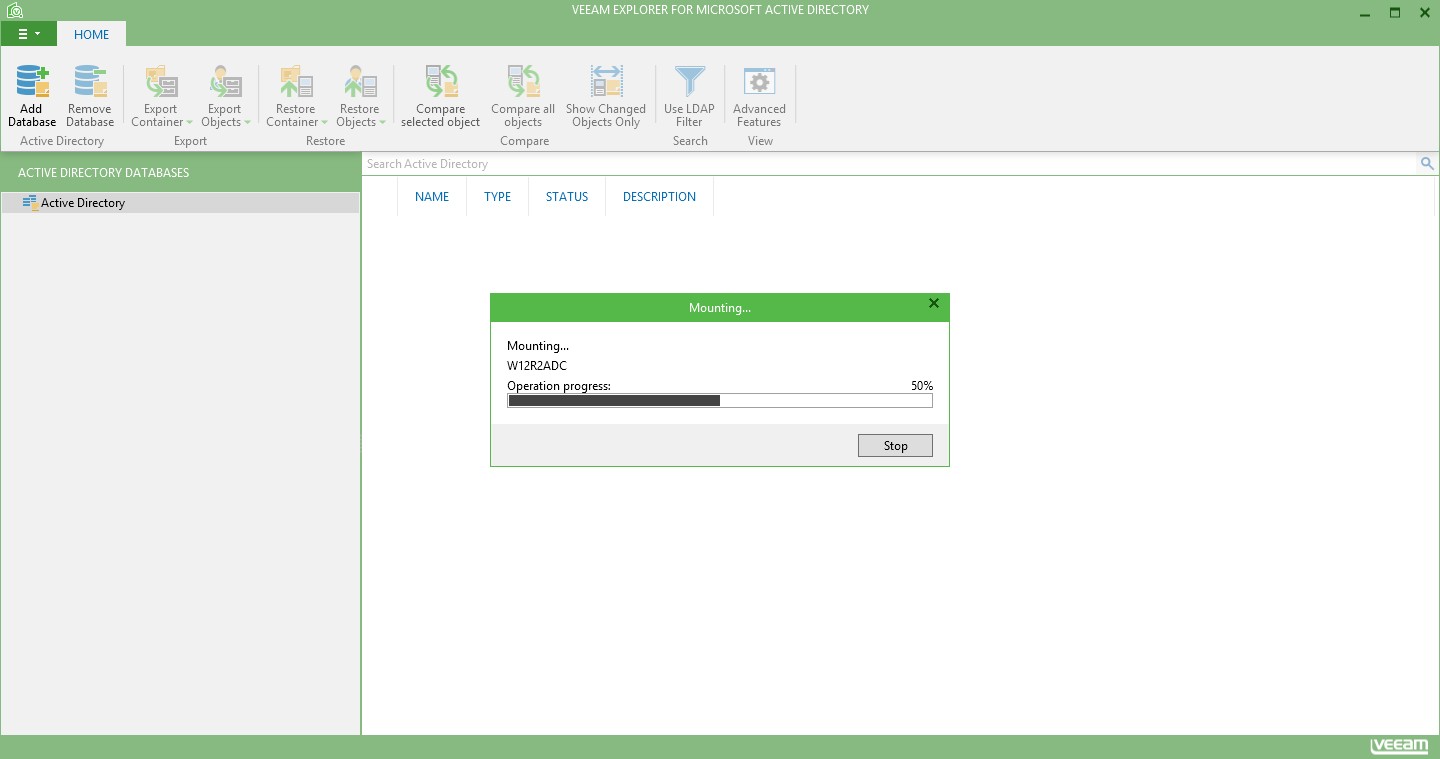Select Active Directory in the databases tree
Screen dimensions: 1440x759
pos(180,203)
